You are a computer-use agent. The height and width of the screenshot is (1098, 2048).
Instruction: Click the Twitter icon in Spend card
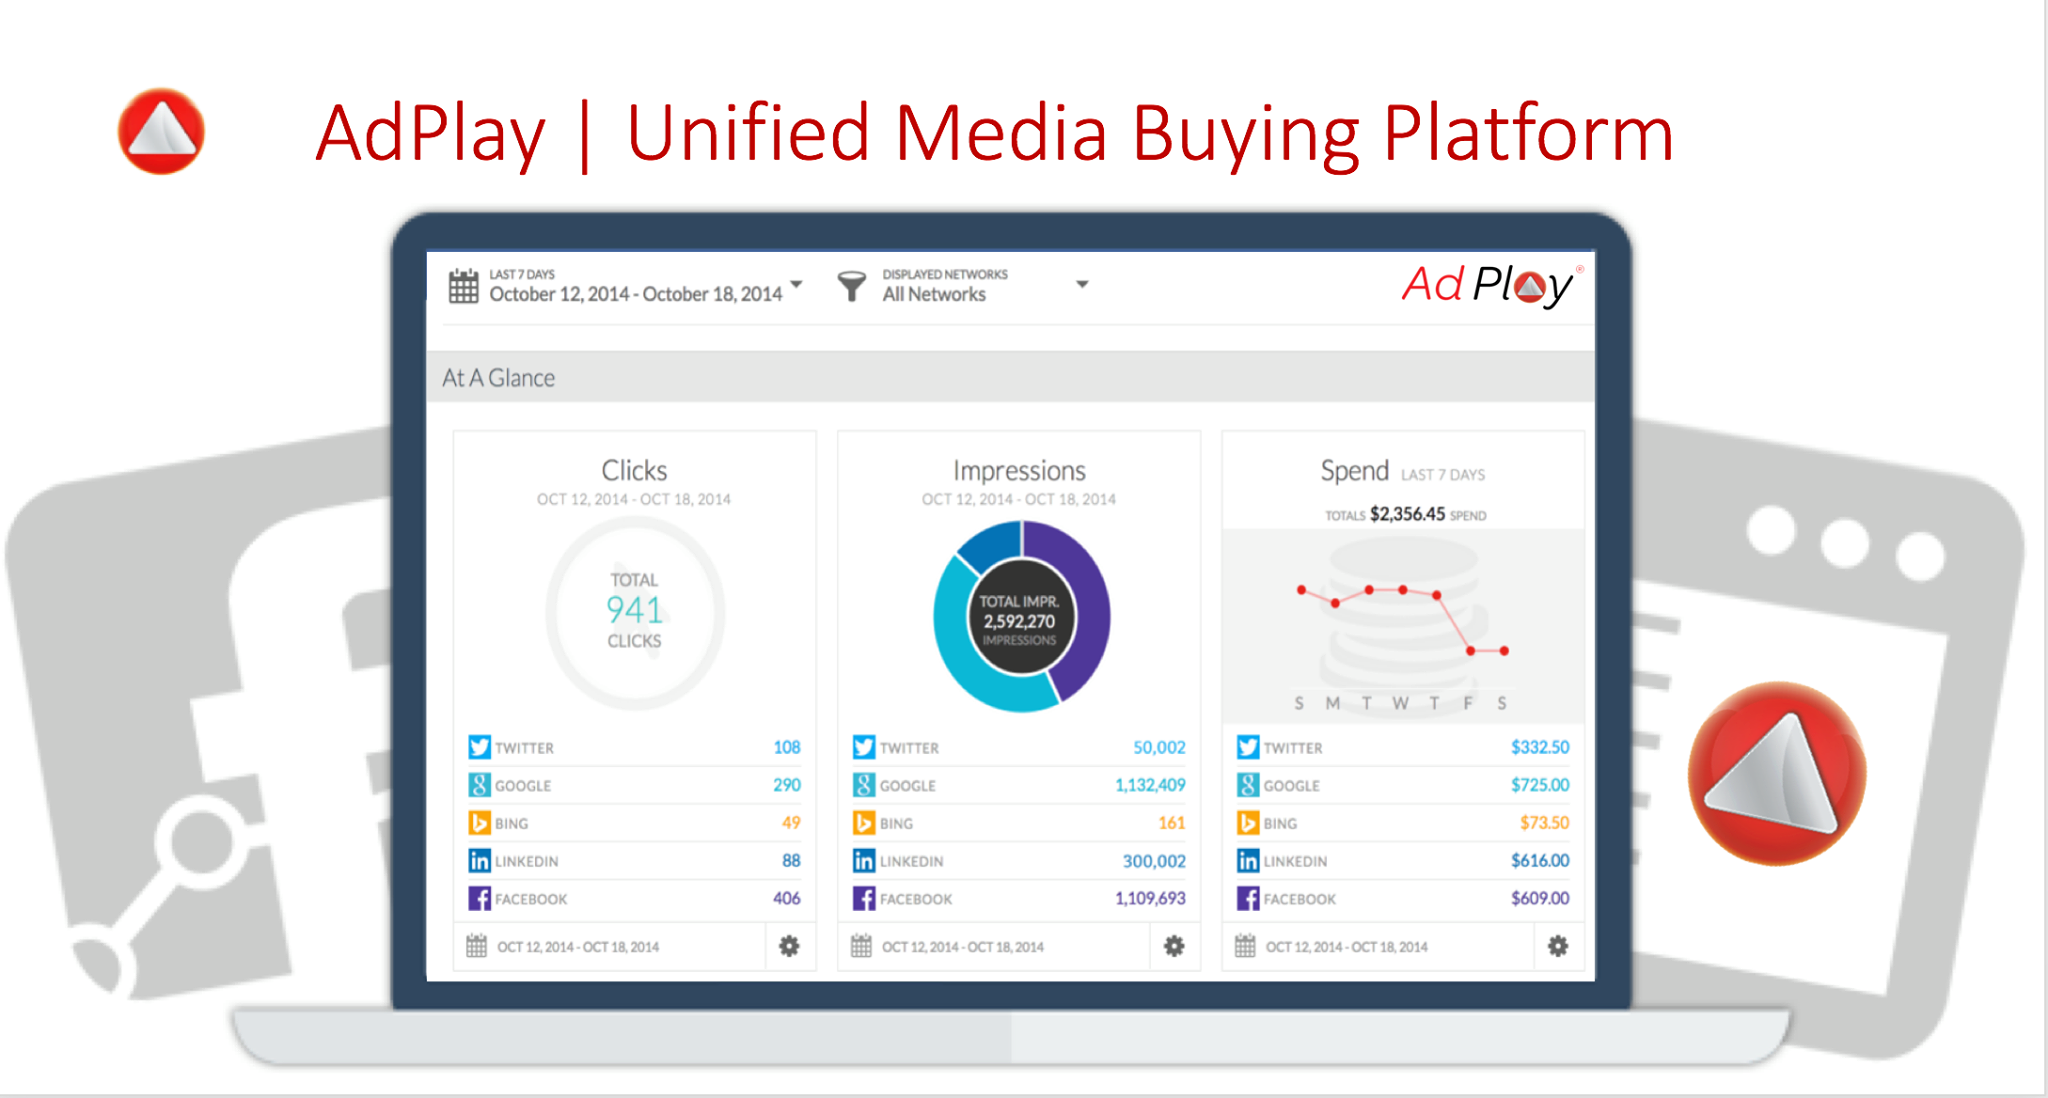pyautogui.click(x=1248, y=747)
